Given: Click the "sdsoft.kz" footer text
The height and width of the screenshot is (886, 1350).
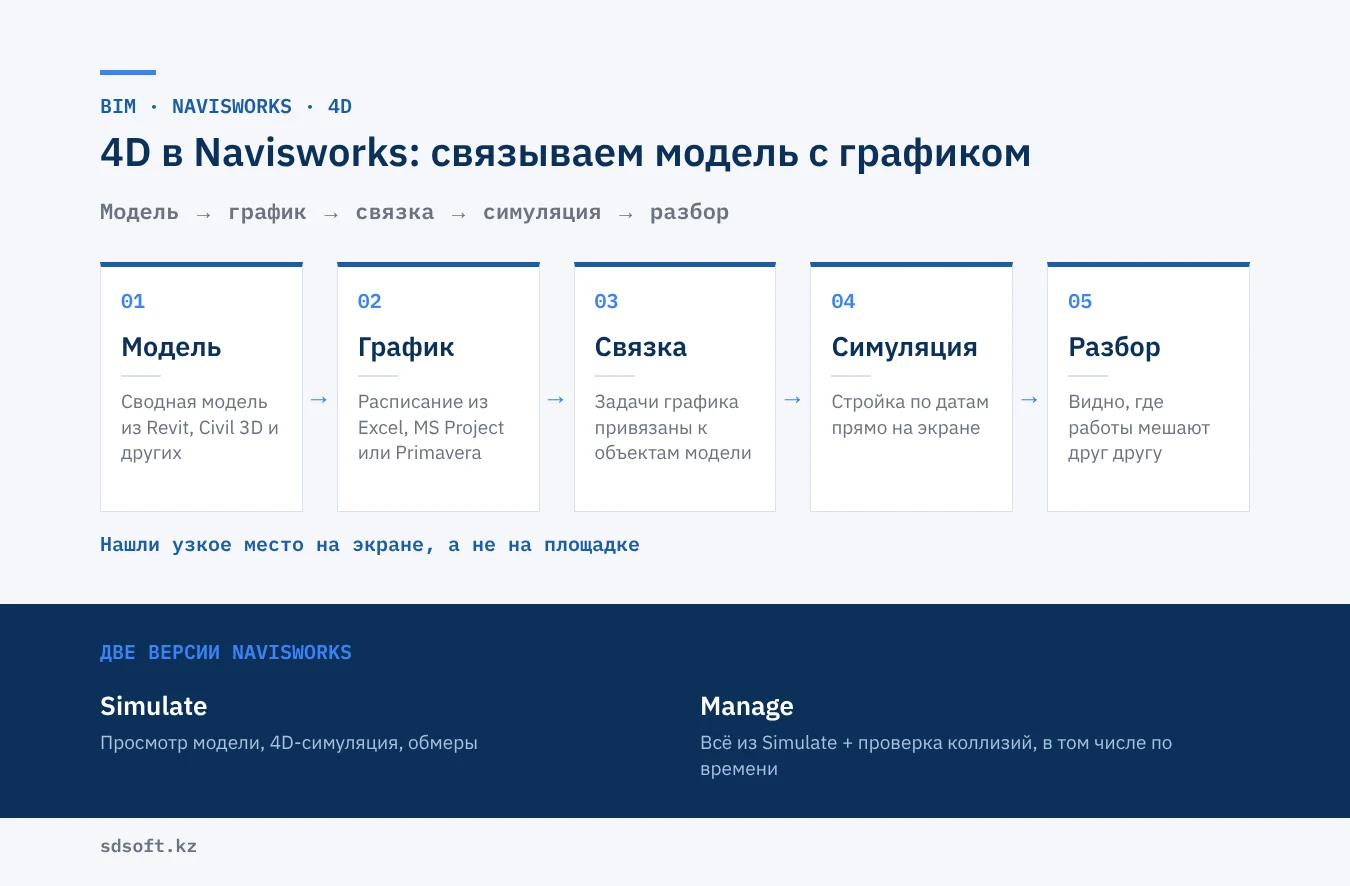Looking at the screenshot, I should [149, 846].
